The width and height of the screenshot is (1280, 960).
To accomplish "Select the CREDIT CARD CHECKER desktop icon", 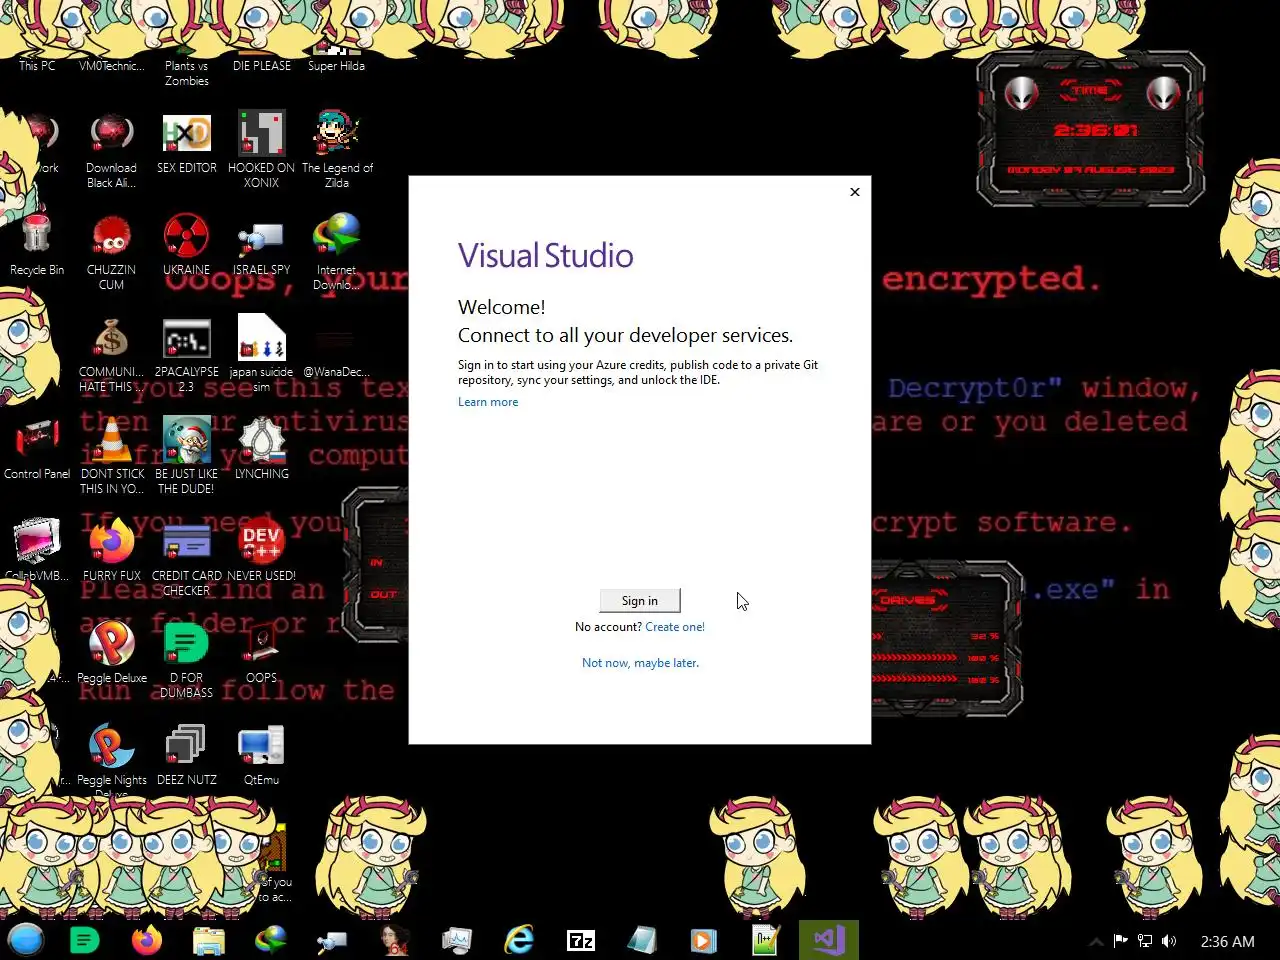I will click(187, 558).
